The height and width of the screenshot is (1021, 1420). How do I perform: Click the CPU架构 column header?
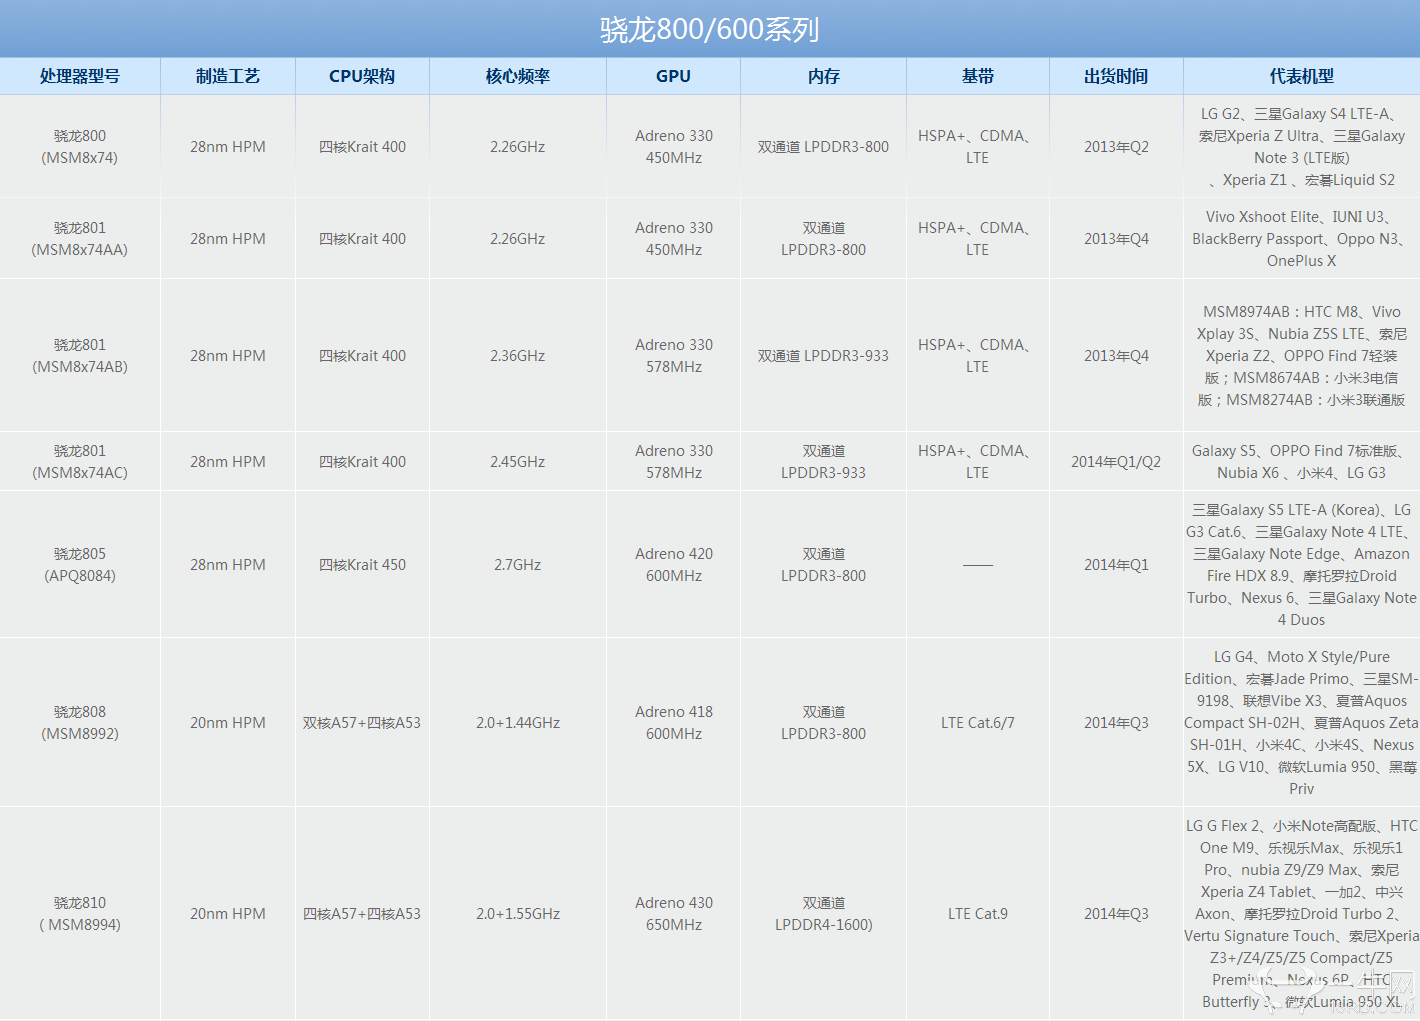[x=362, y=76]
